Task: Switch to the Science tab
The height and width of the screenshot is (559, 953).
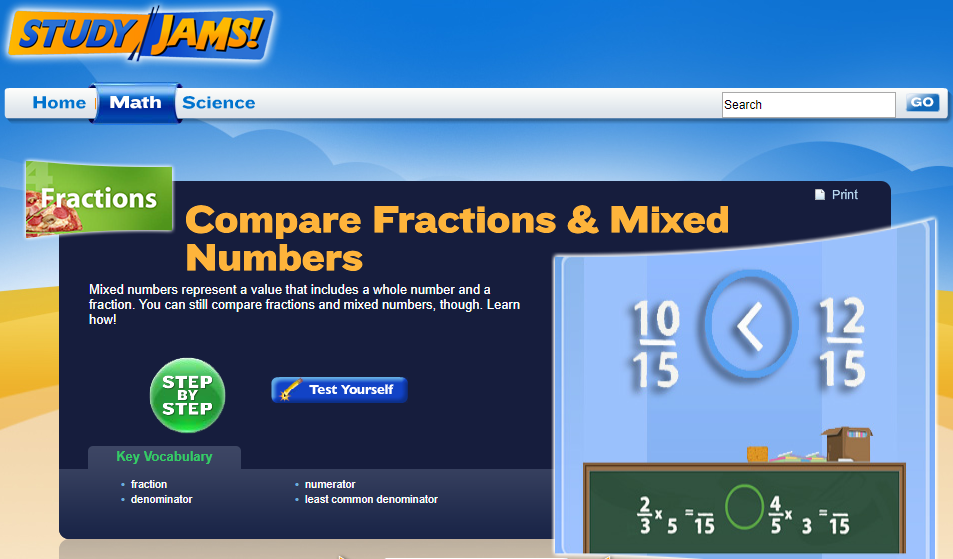Action: (219, 103)
